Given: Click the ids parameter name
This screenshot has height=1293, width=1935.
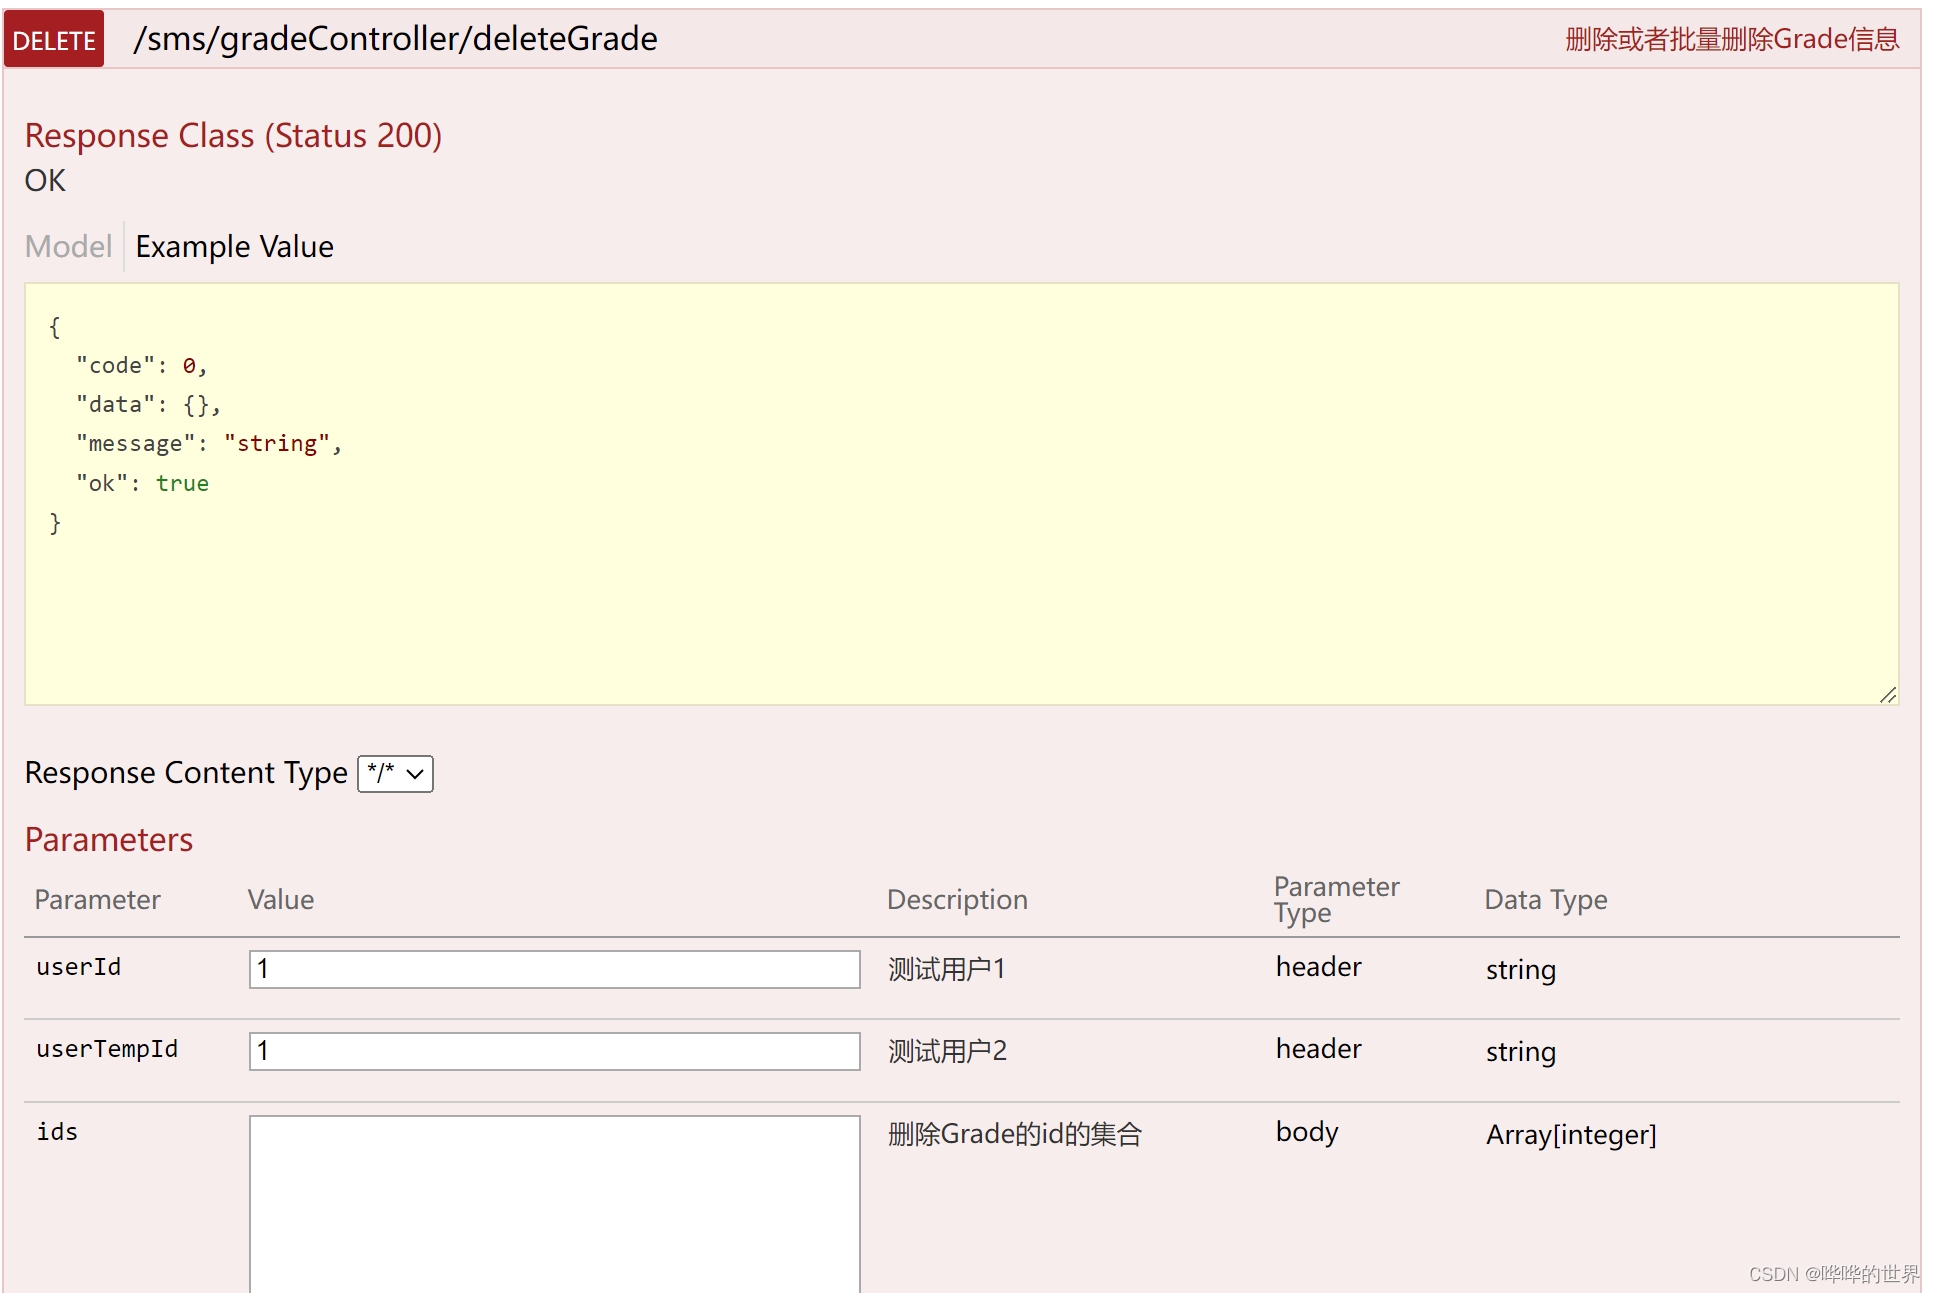Looking at the screenshot, I should click(57, 1131).
